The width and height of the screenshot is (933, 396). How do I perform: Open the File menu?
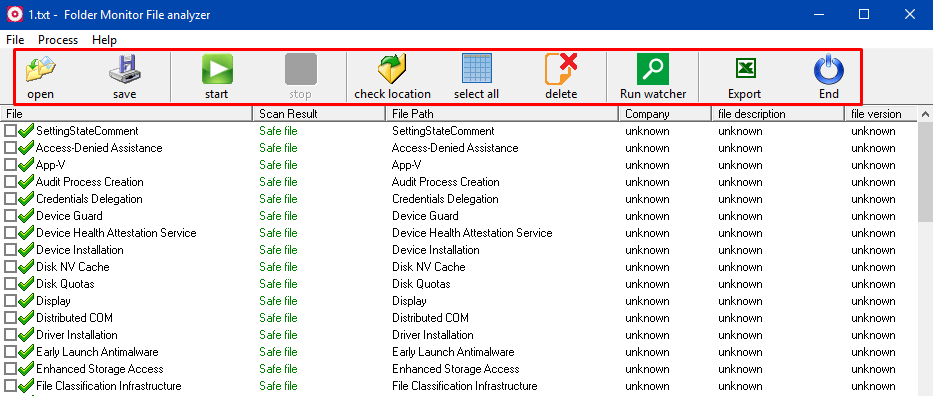15,40
